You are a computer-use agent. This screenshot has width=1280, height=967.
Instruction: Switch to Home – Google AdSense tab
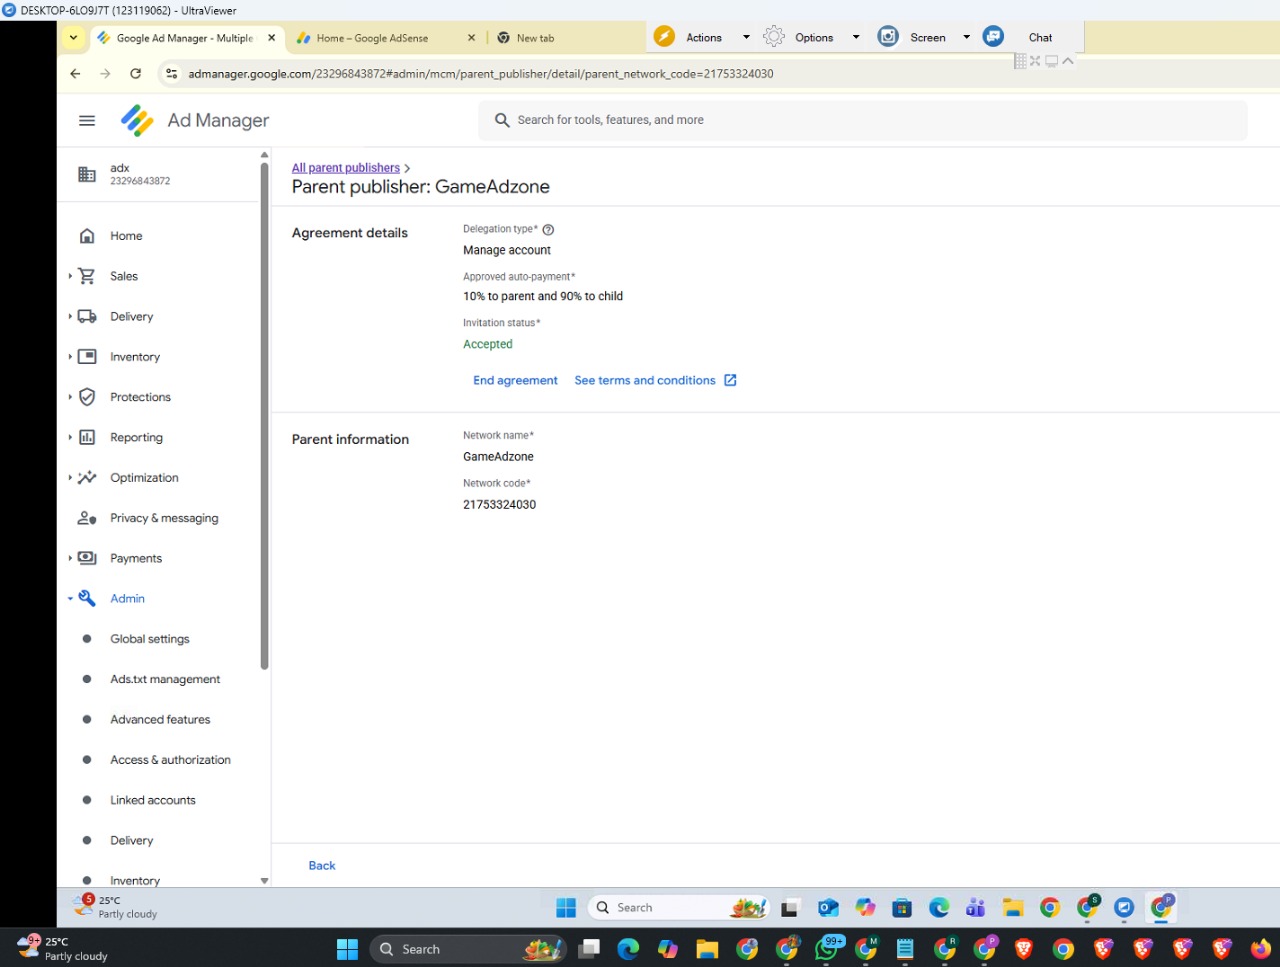pos(372,38)
